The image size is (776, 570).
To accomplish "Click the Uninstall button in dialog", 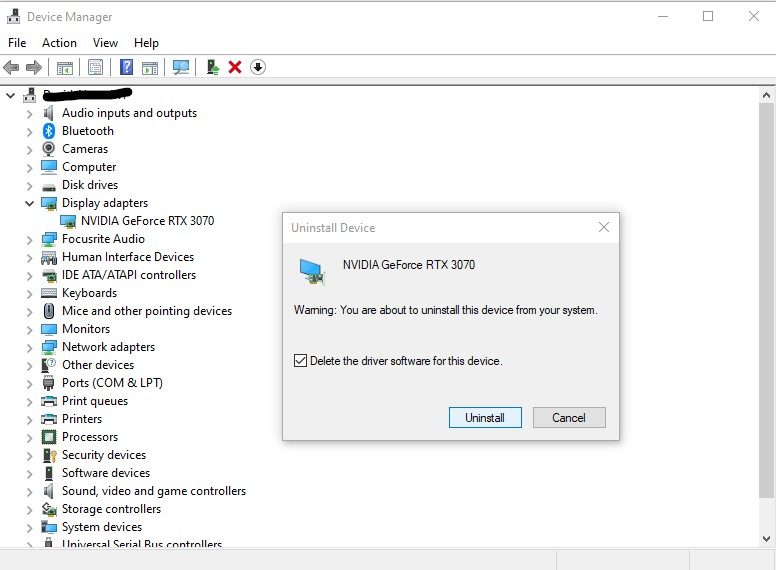I will [x=485, y=418].
